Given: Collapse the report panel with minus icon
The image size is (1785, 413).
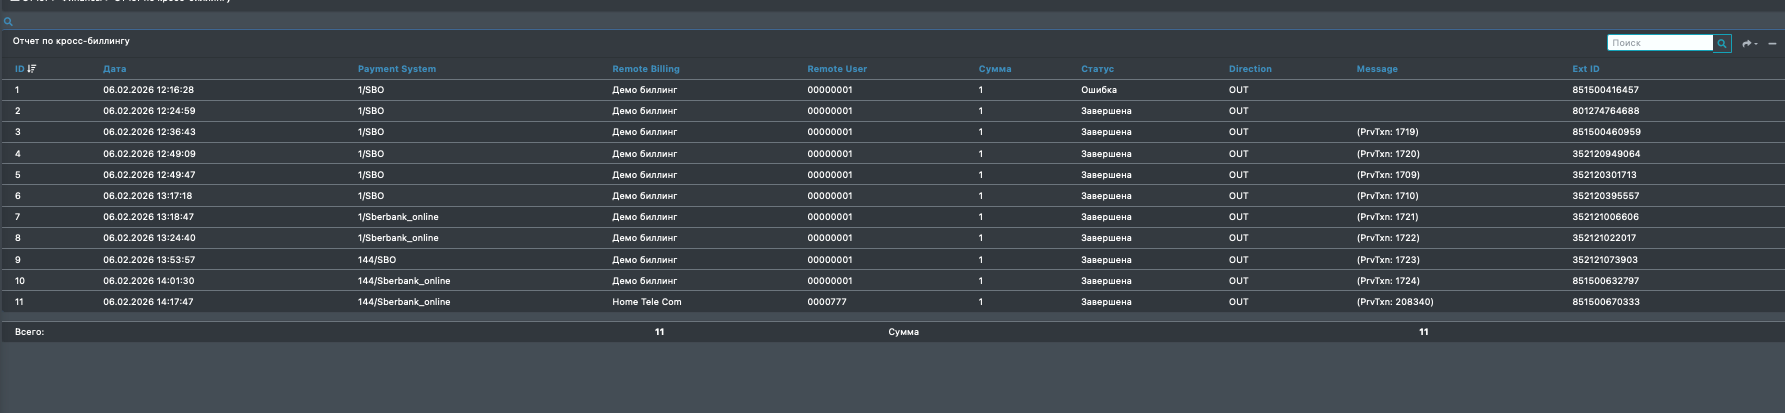Looking at the screenshot, I should click(1772, 44).
